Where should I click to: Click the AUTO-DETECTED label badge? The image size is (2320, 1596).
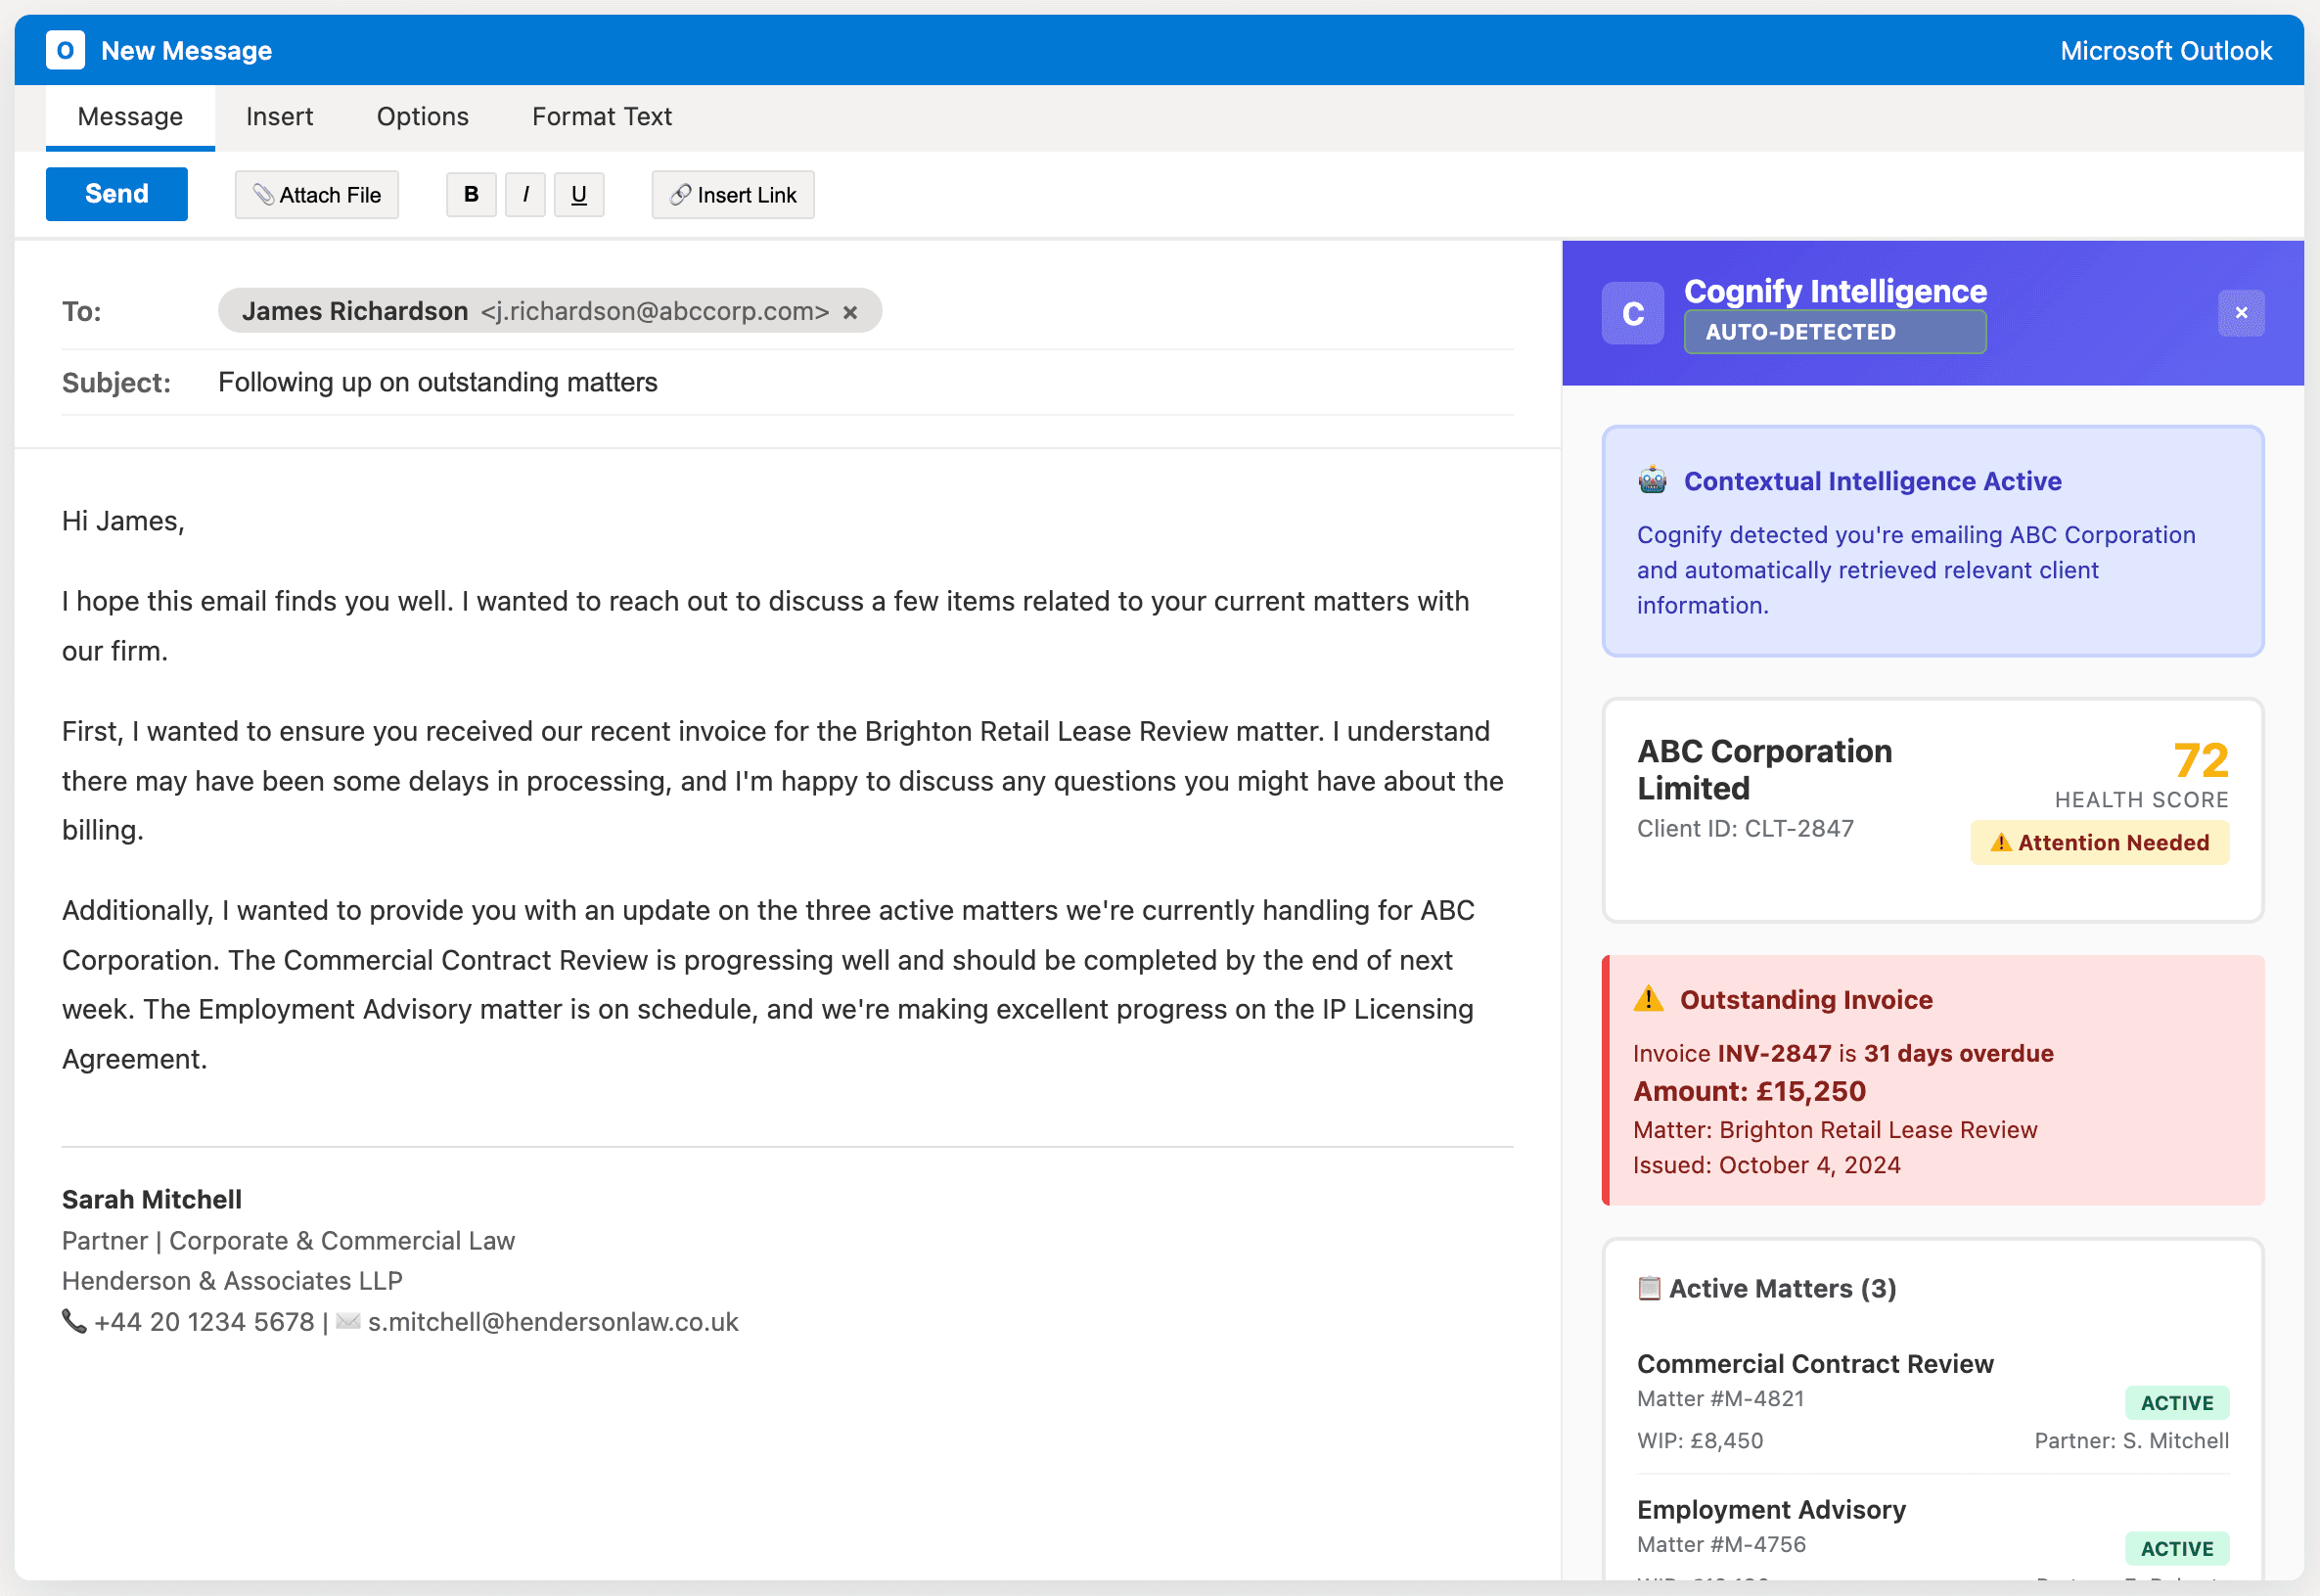tap(1834, 331)
